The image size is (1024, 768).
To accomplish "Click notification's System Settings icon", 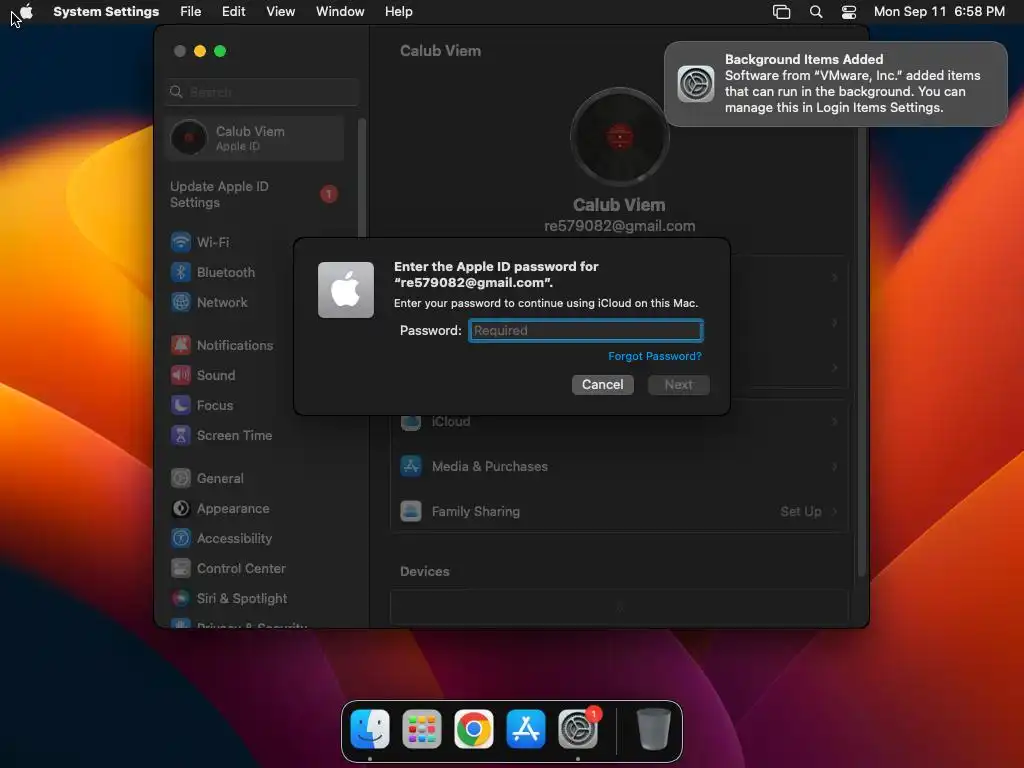I will (696, 84).
